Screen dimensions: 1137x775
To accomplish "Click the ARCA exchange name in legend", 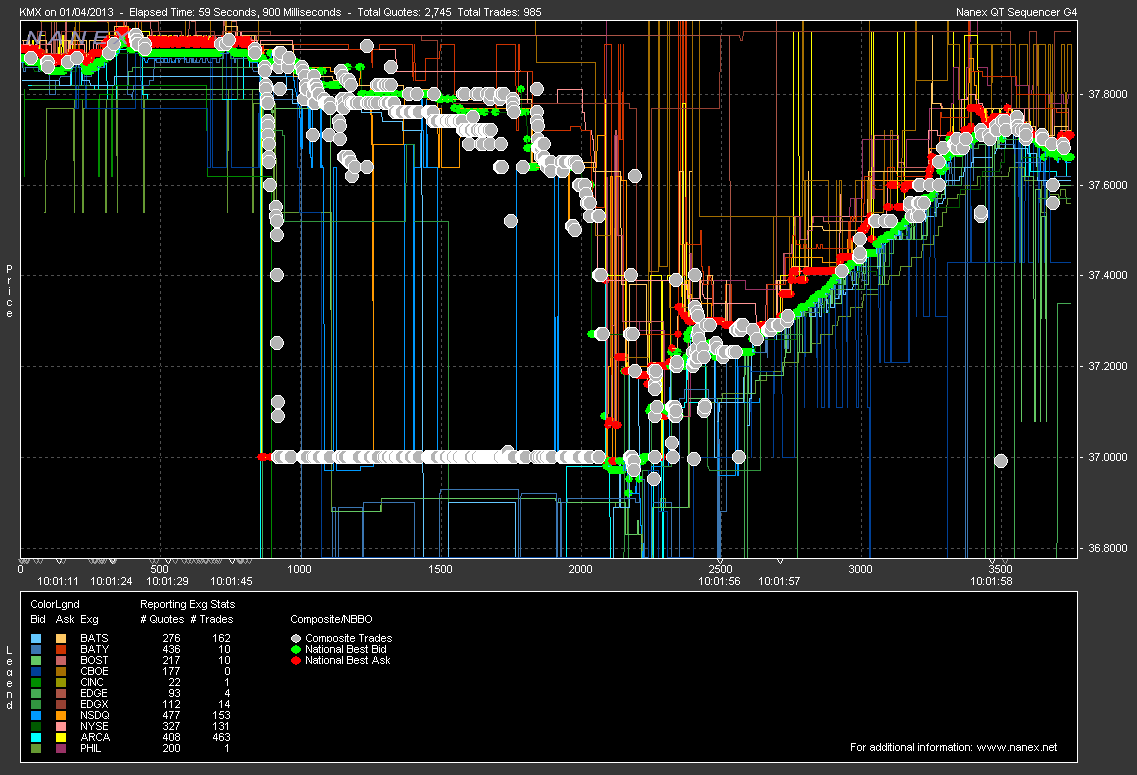I will 95,737.
